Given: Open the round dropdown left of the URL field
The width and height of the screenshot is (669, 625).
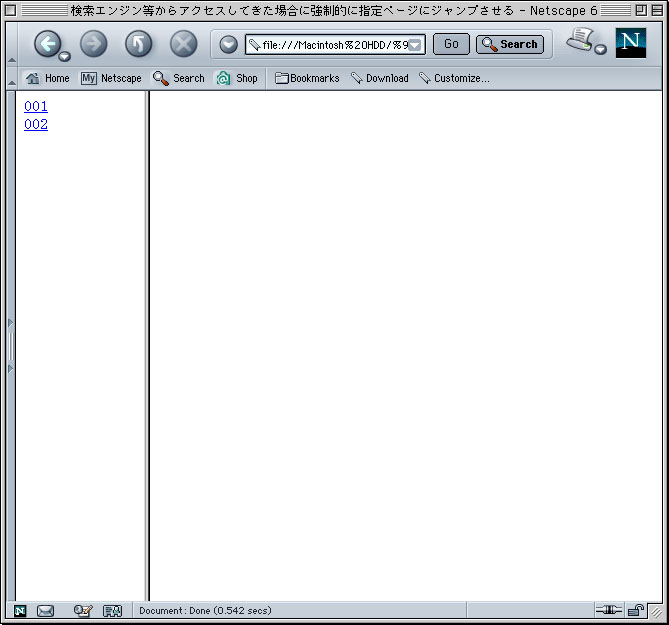Looking at the screenshot, I should pyautogui.click(x=229, y=44).
